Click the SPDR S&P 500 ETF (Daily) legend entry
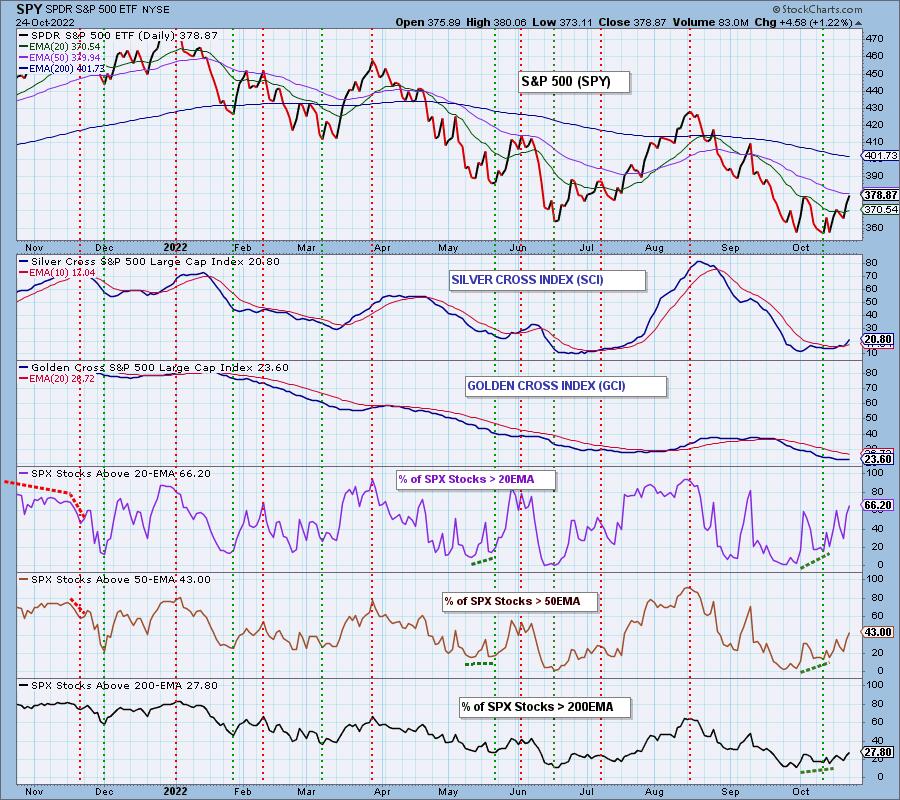This screenshot has width=900, height=800. pyautogui.click(x=118, y=36)
